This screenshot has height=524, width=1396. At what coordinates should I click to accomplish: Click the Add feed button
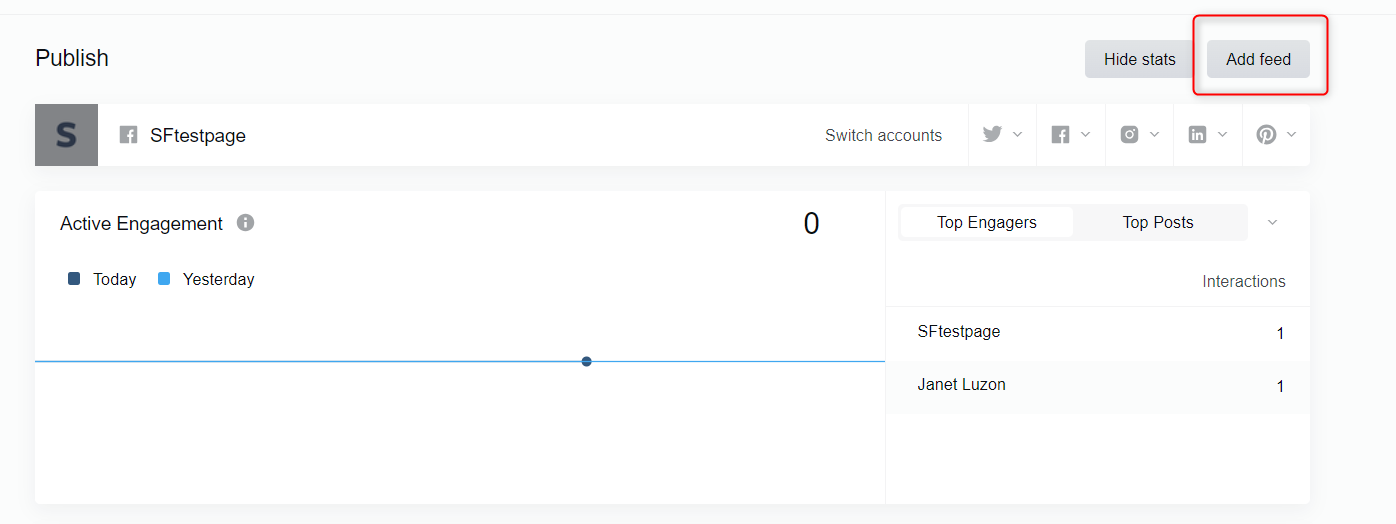[x=1258, y=59]
